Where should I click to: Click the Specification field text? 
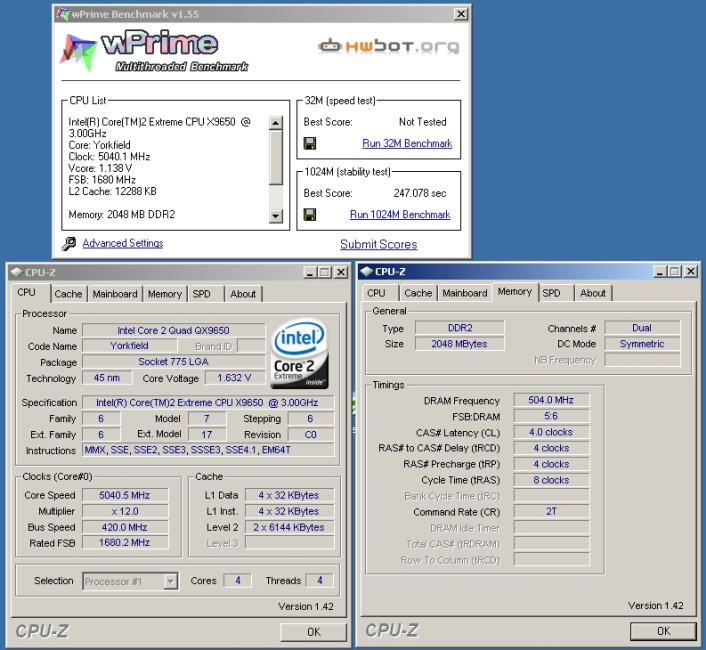tap(208, 402)
